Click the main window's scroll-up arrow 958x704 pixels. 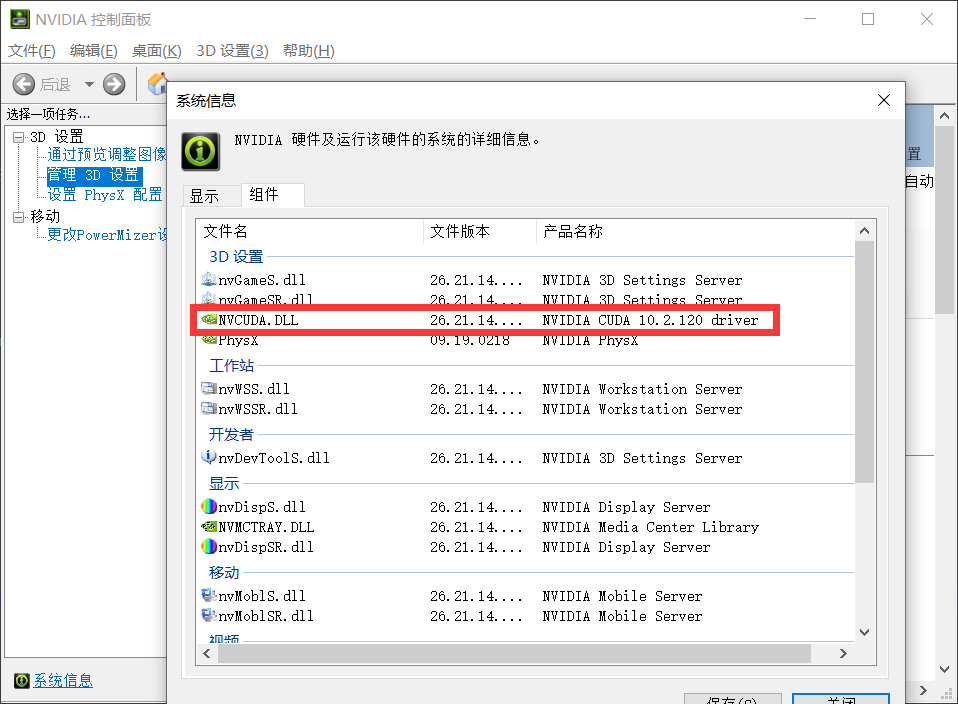[944, 116]
